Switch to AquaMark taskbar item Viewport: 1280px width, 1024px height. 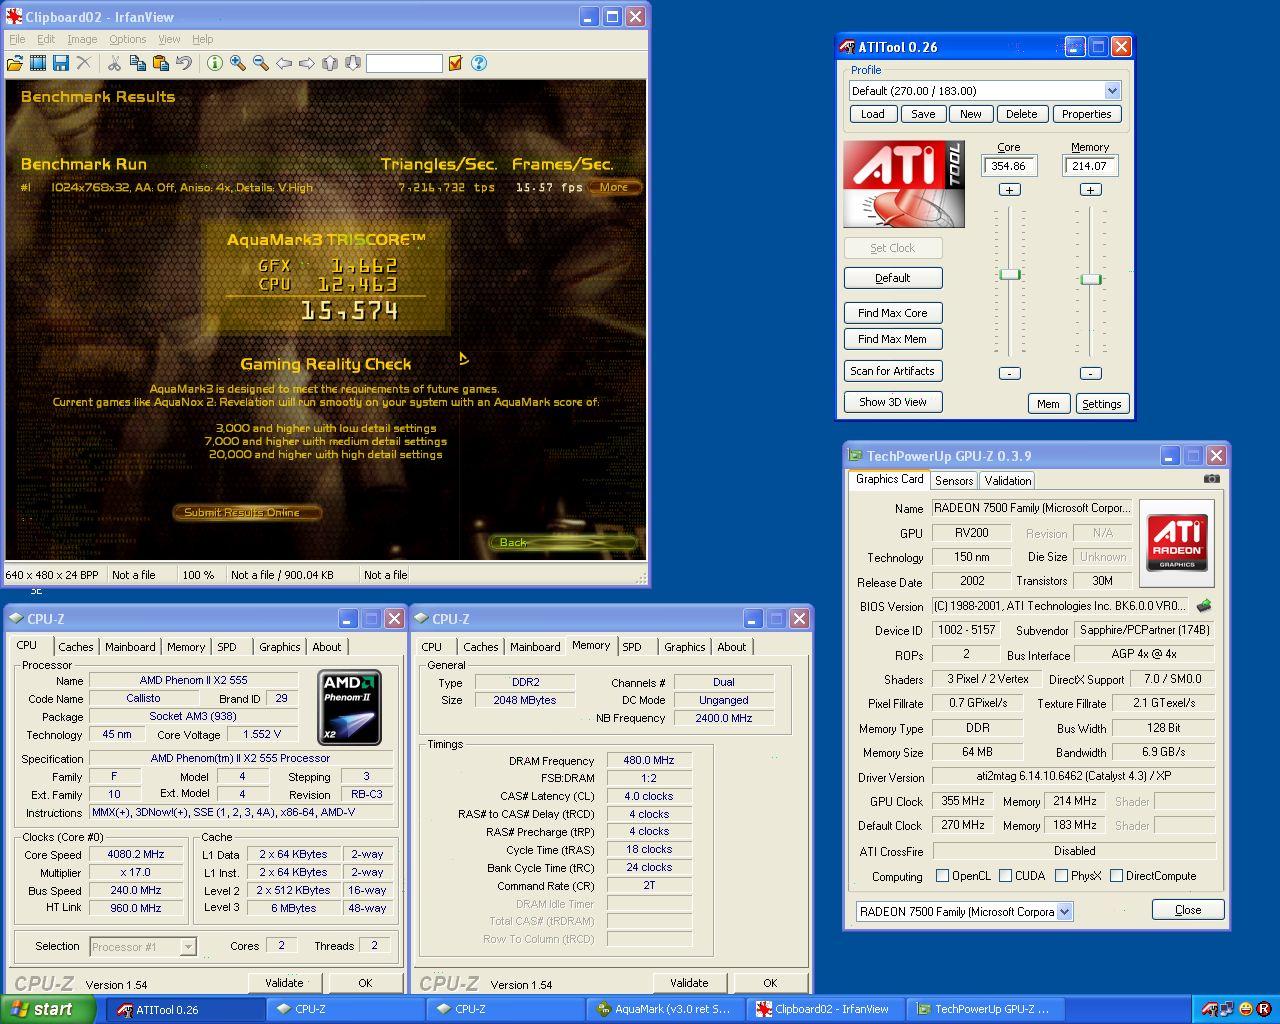pyautogui.click(x=664, y=1009)
